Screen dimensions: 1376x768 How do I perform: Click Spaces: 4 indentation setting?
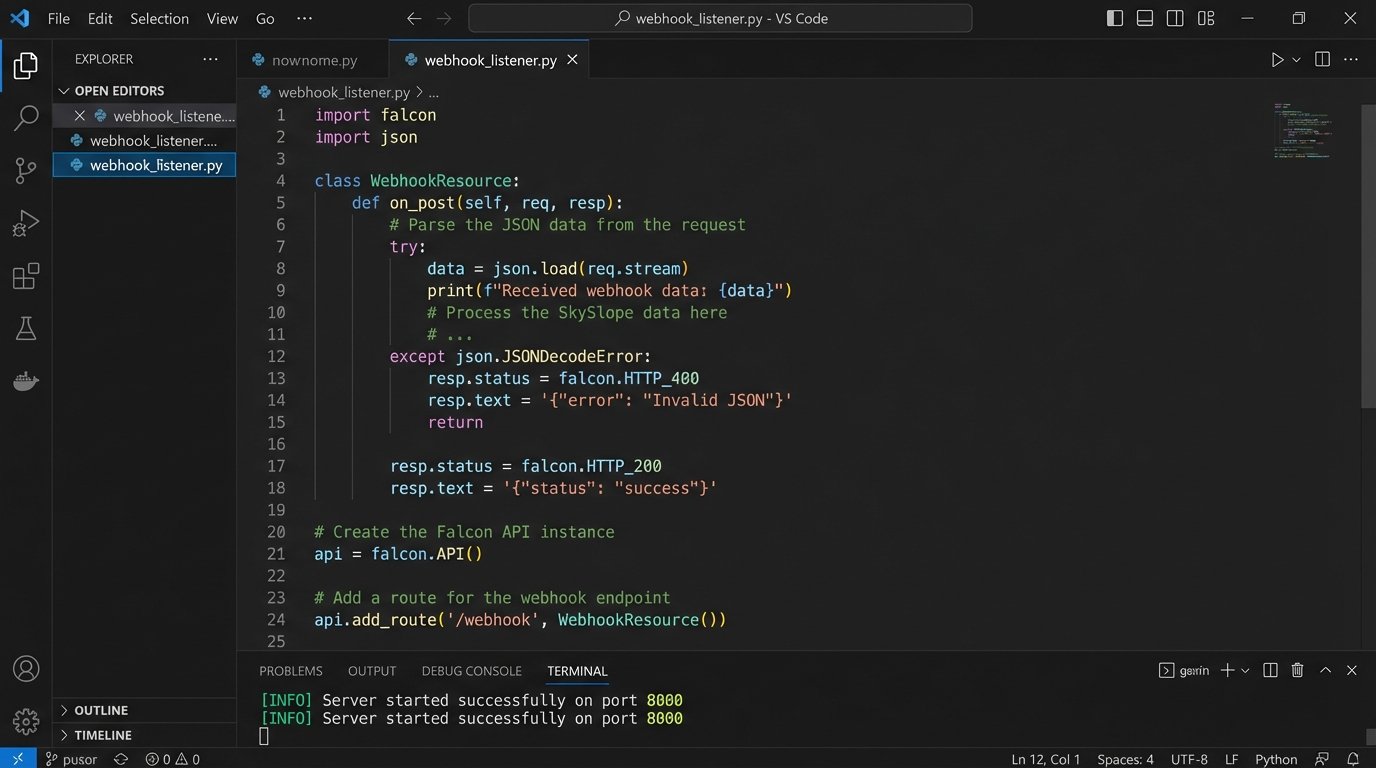(x=1125, y=759)
